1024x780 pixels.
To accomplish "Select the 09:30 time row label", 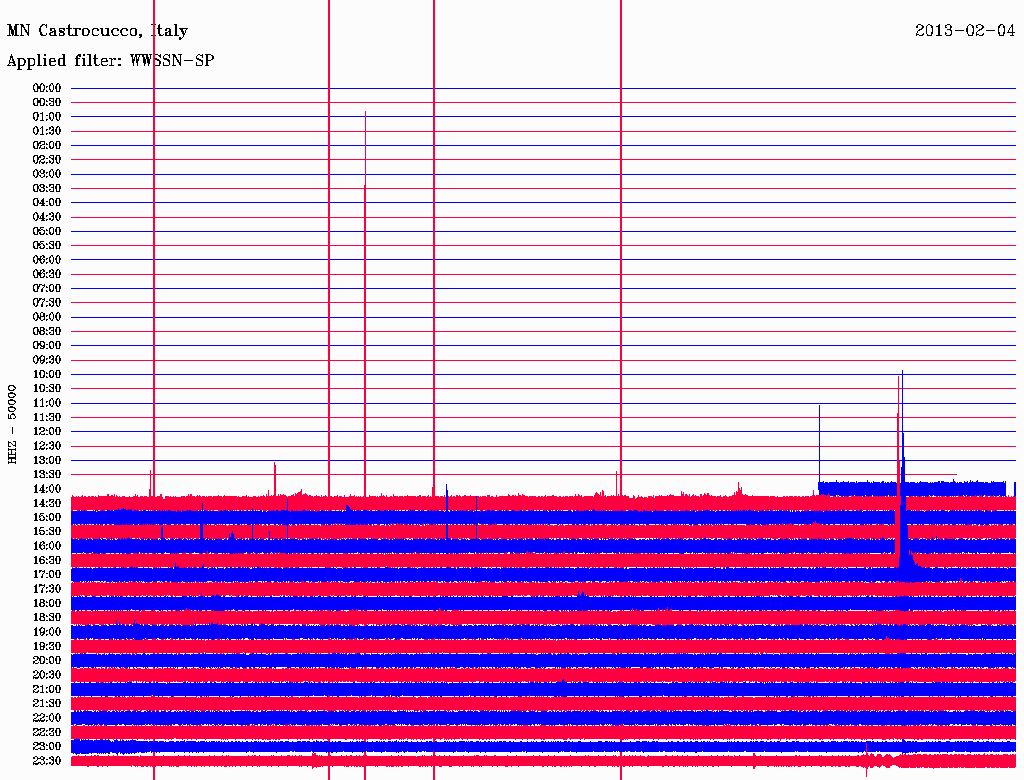I will [47, 360].
